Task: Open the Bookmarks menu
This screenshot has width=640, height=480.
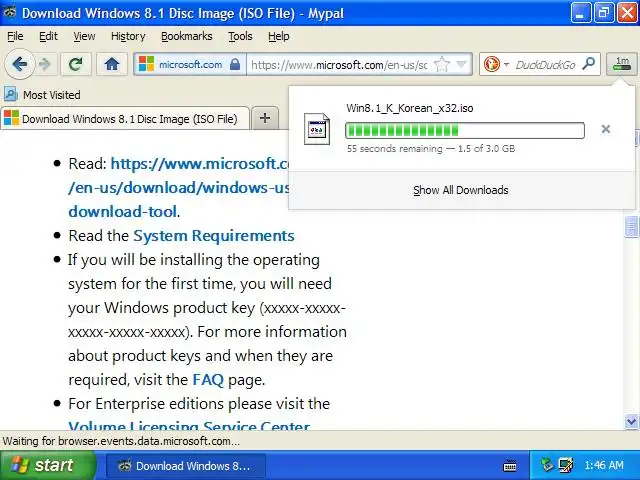Action: [x=187, y=36]
